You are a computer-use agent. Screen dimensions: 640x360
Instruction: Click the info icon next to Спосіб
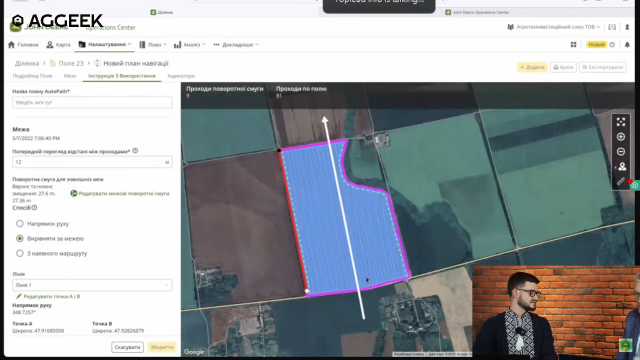[34, 207]
